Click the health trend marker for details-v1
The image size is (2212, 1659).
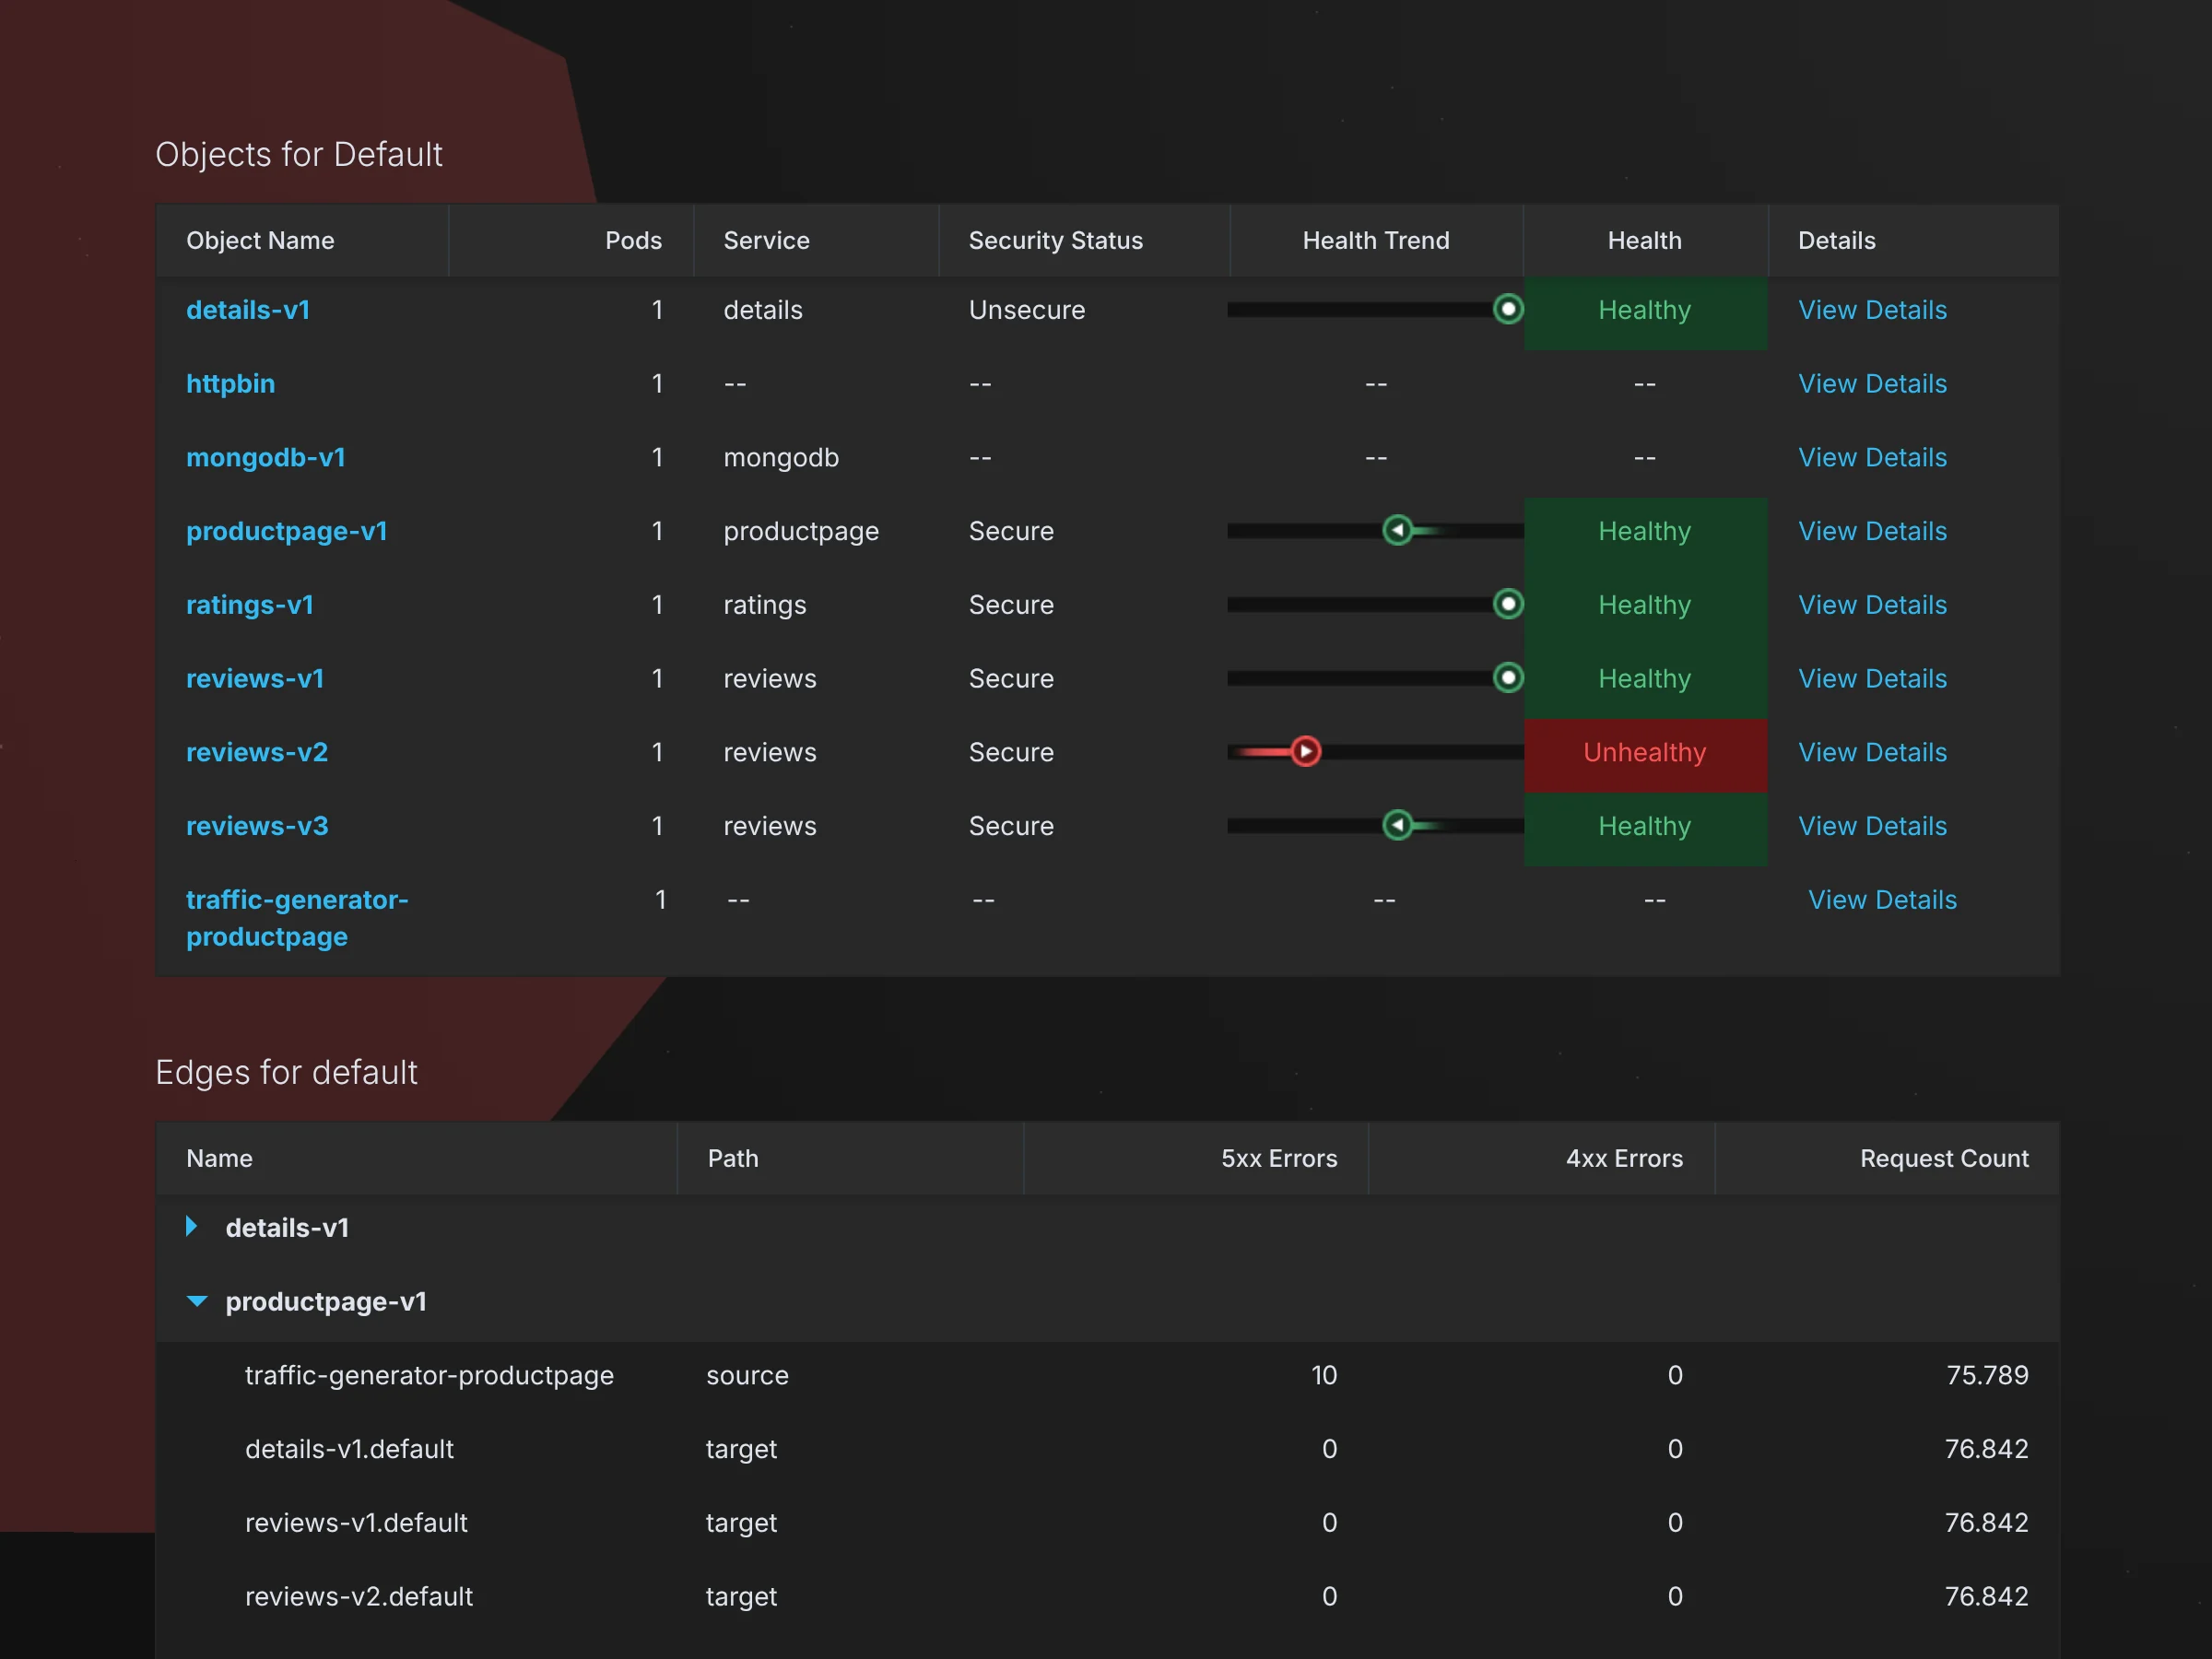pyautogui.click(x=1508, y=309)
